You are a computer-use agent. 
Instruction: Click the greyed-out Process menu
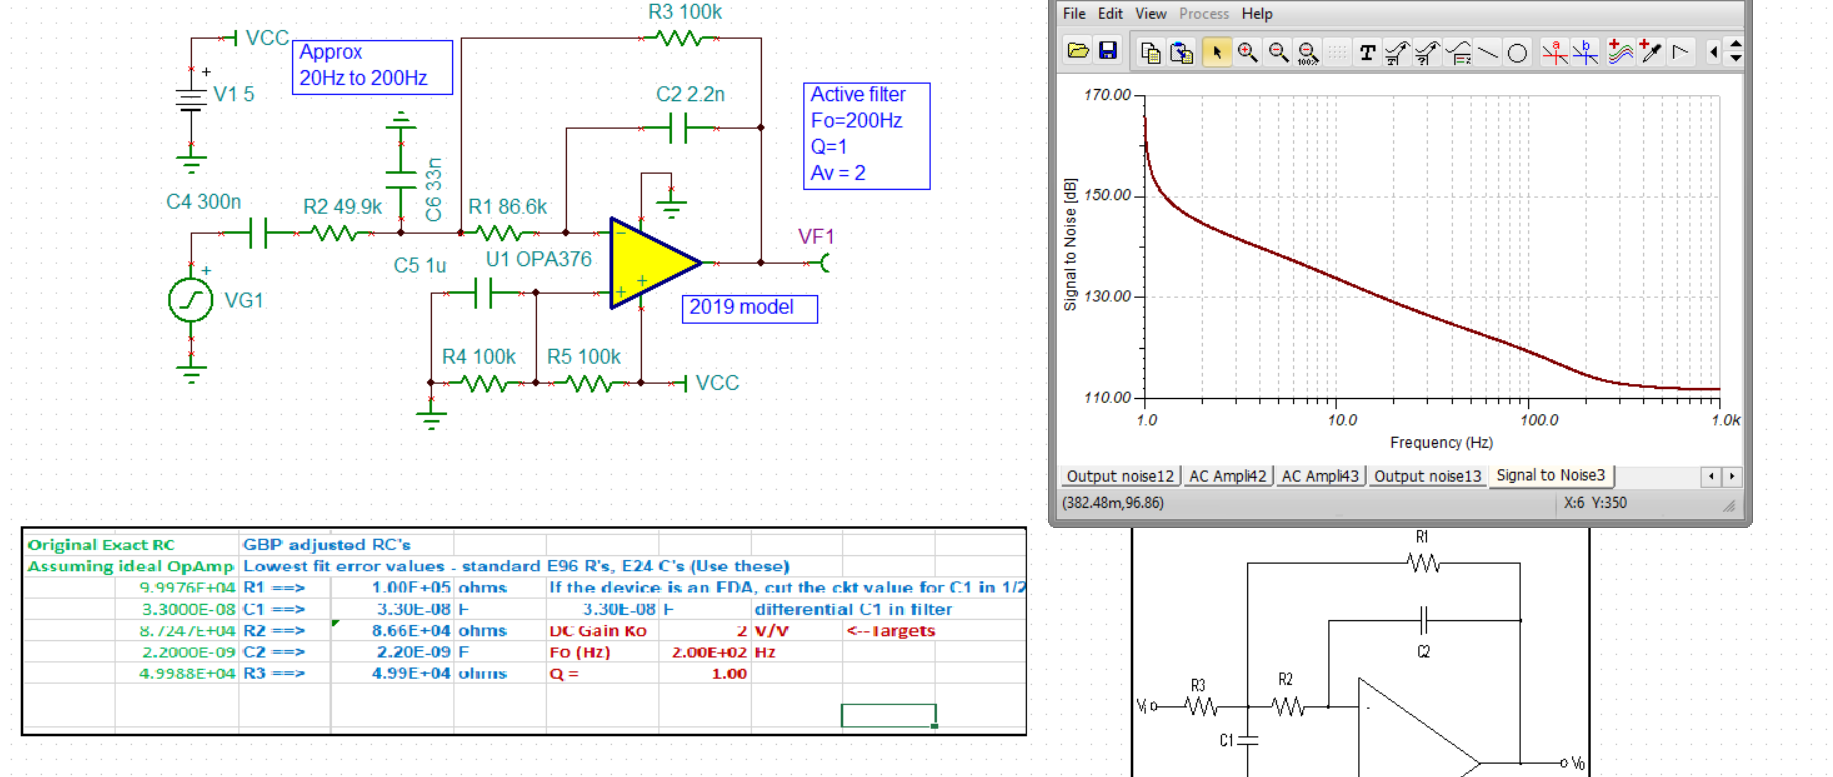pyautogui.click(x=1204, y=14)
